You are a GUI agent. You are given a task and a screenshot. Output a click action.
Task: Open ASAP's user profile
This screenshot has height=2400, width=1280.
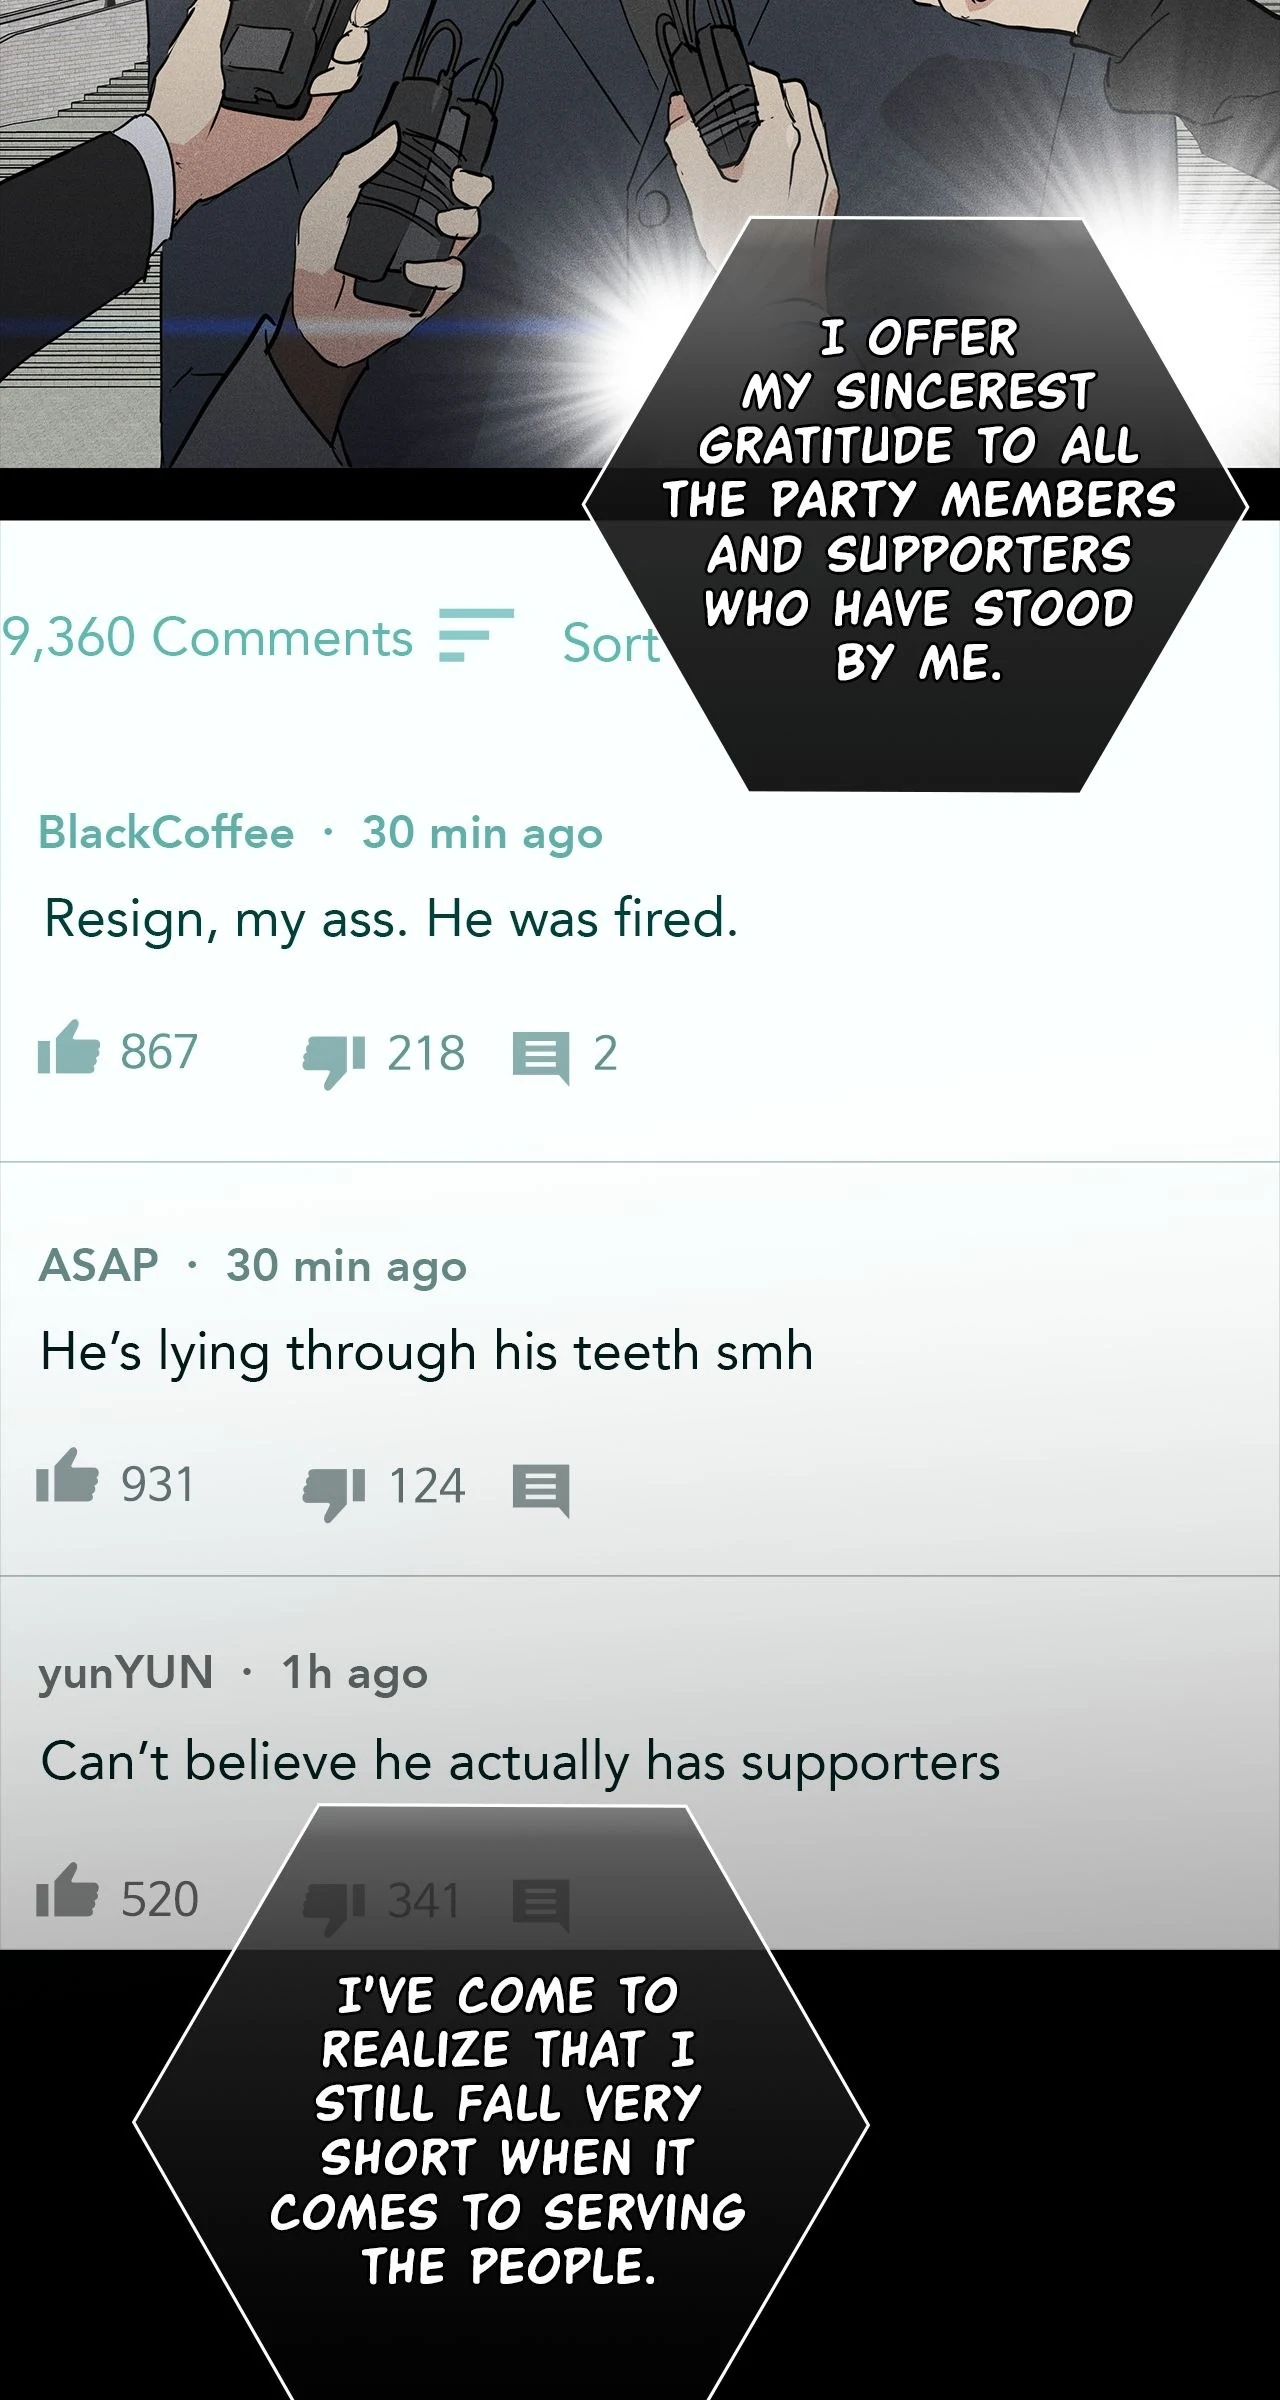(98, 1265)
